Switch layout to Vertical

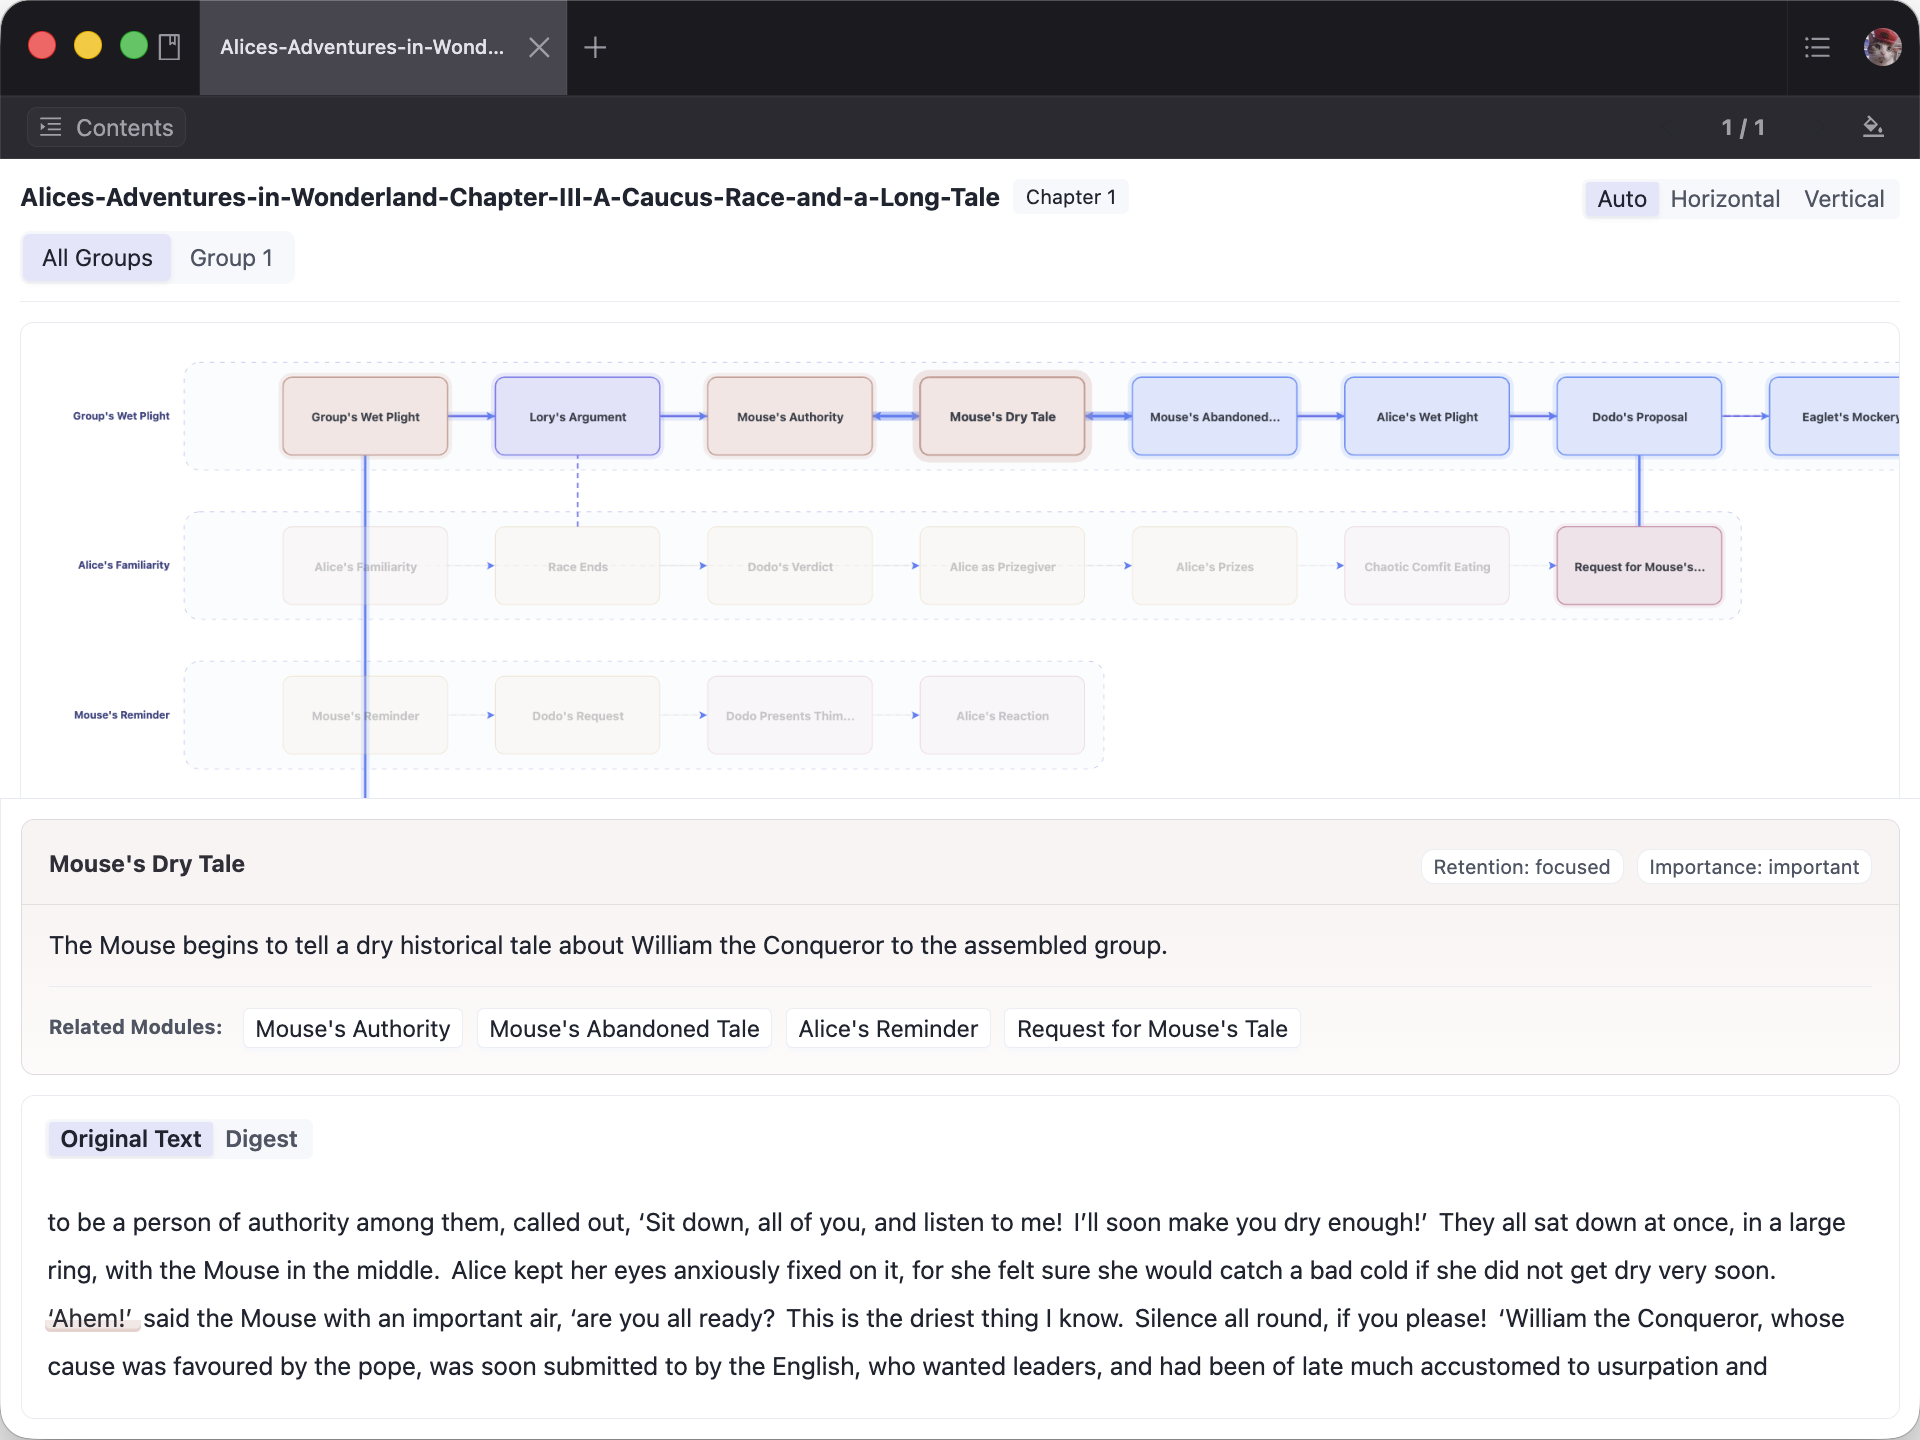coord(1844,198)
